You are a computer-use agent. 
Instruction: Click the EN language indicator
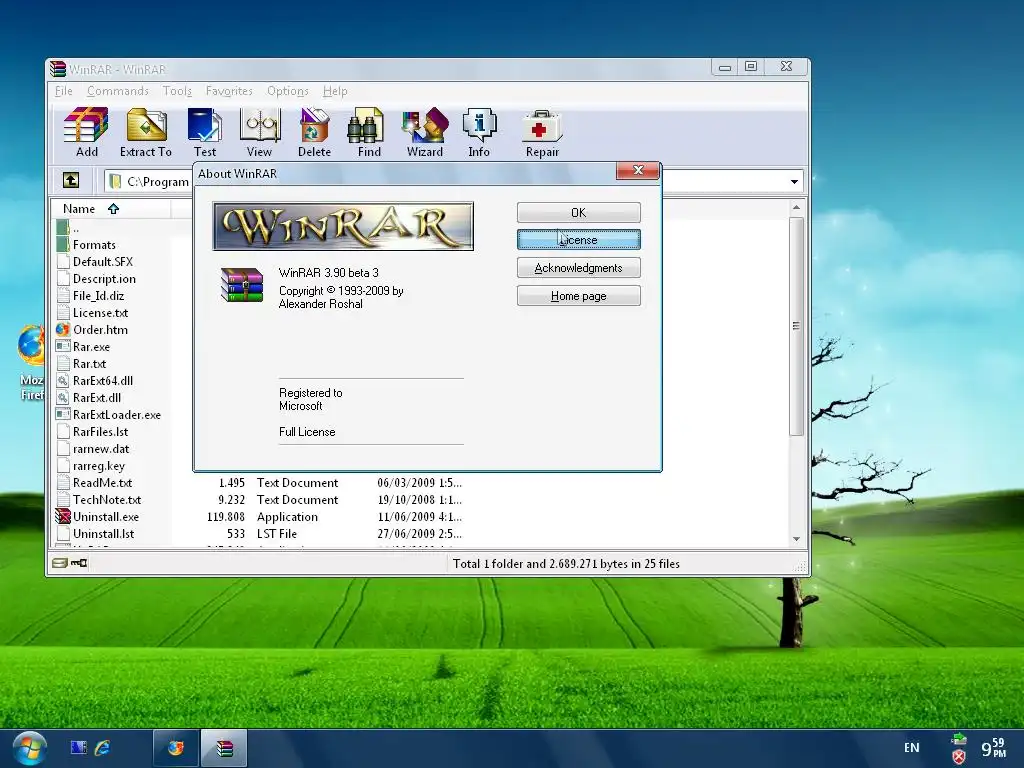pos(912,748)
